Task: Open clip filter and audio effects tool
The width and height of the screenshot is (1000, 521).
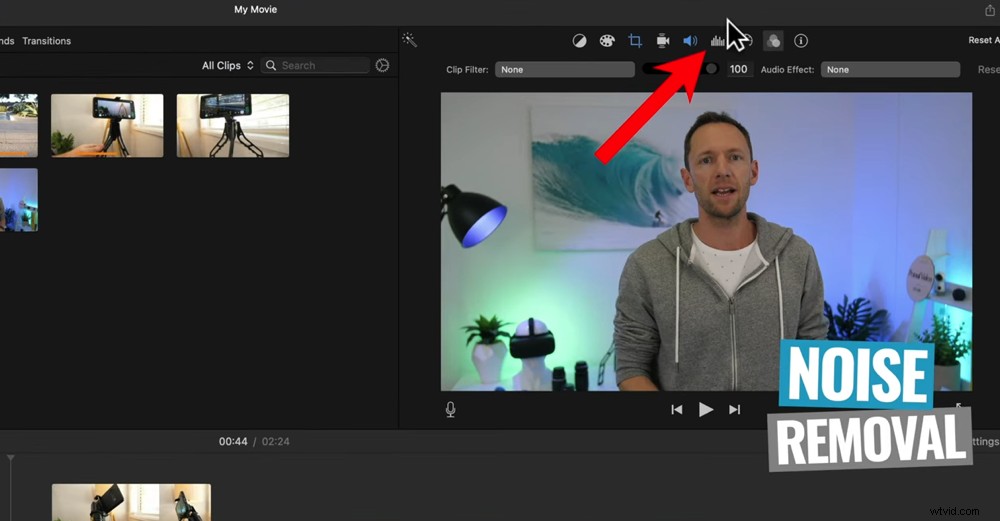Action: [x=773, y=41]
